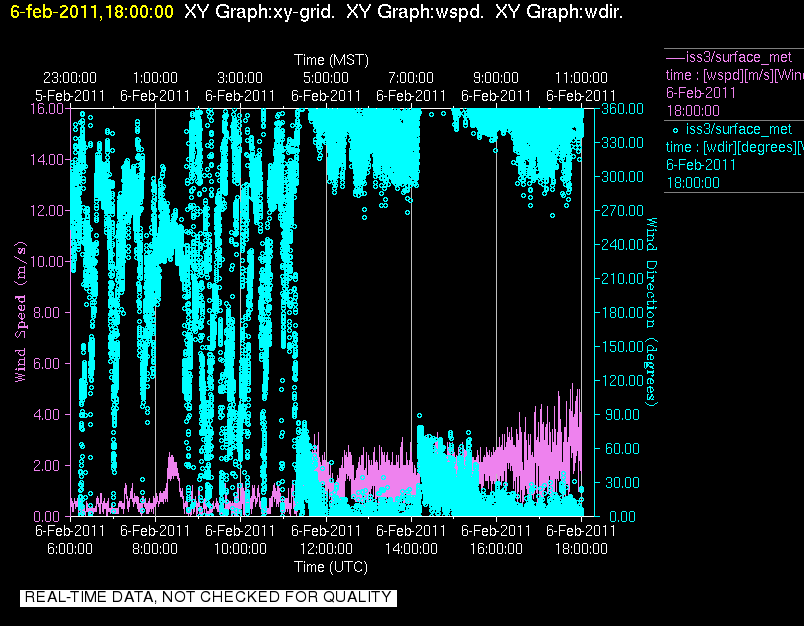This screenshot has height=626, width=804.
Task: Click the pink wspd legend entry iss3/surface_met
Action: click(739, 57)
